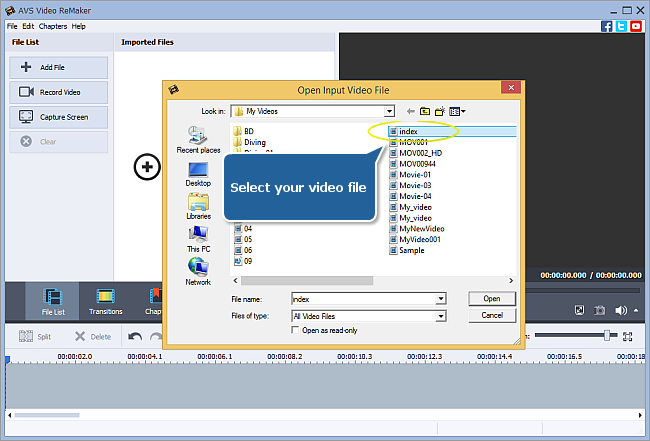Click dialog horizontal scrollbar left arrow
The height and width of the screenshot is (441, 650).
pyautogui.click(x=235, y=281)
